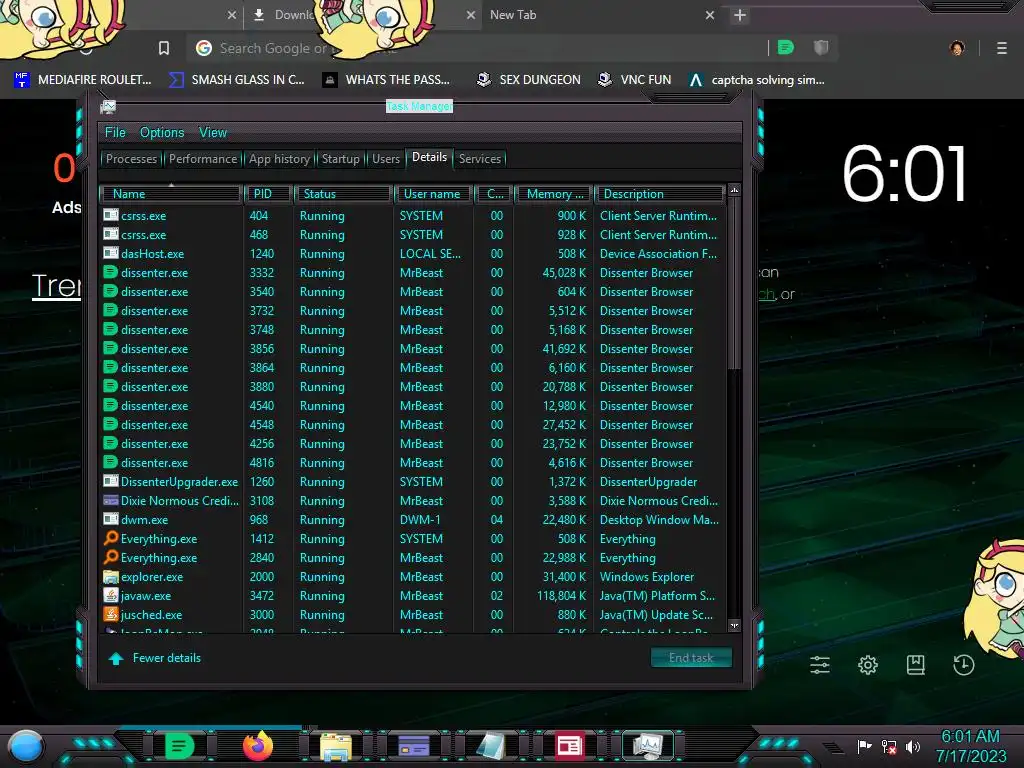Select dissenter.exe icon with PID 3332
This screenshot has width=1024, height=768.
tap(110, 272)
